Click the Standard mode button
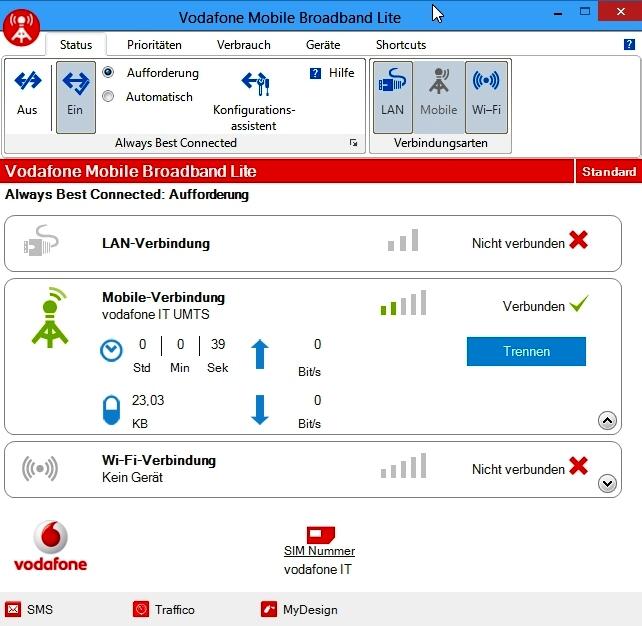Screen dimensions: 642x626 coord(609,172)
